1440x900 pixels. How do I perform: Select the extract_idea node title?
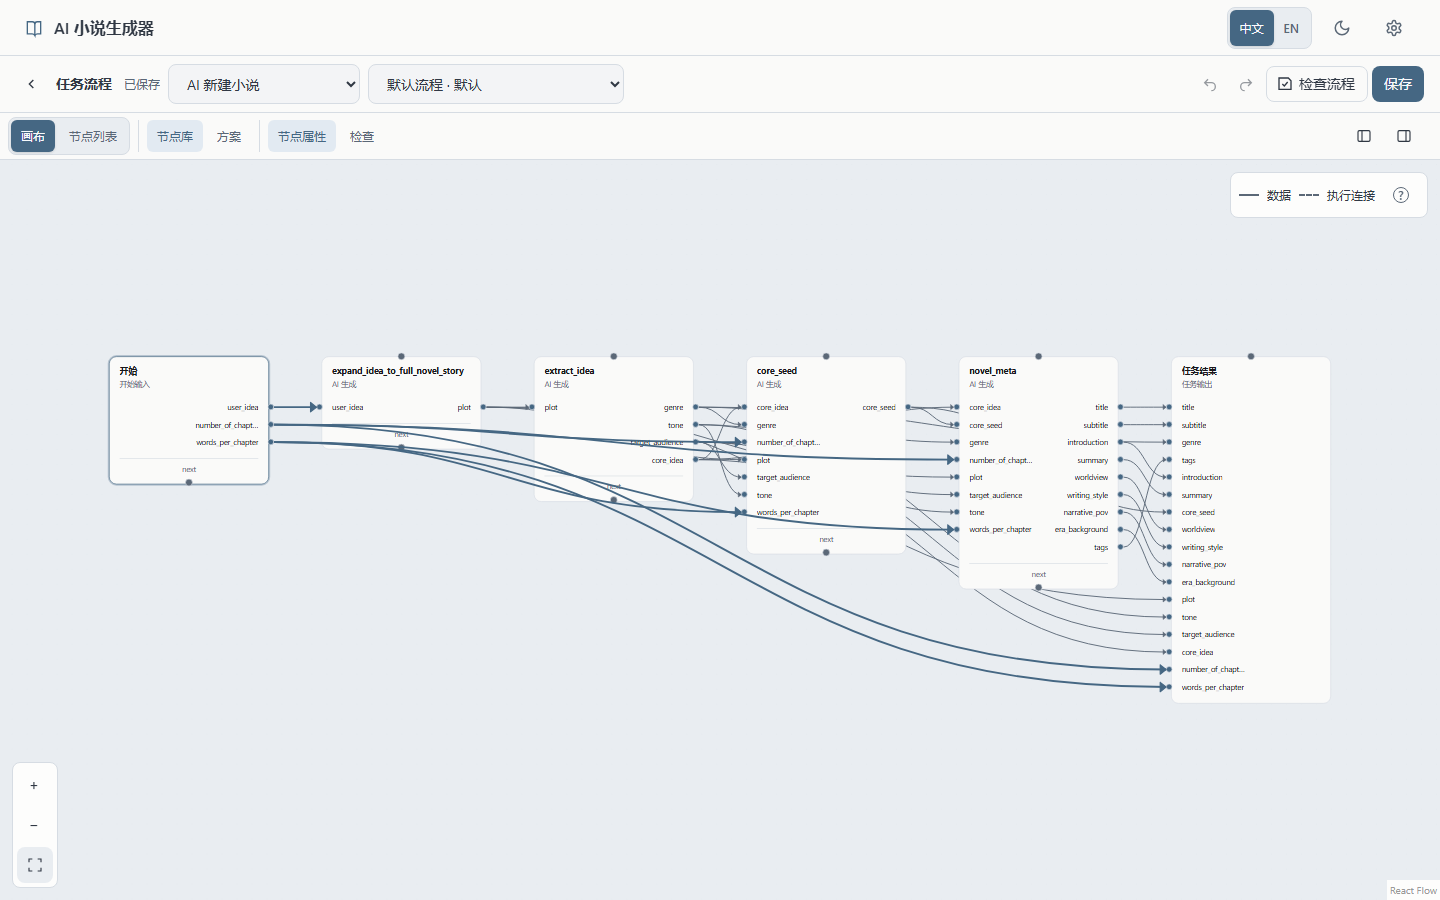(569, 371)
